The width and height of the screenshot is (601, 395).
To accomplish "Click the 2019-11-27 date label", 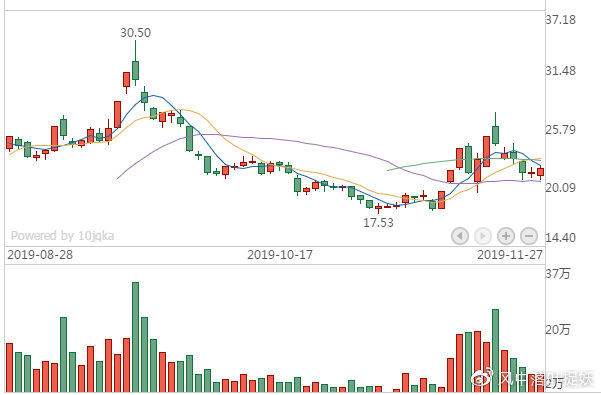I will coord(510,255).
